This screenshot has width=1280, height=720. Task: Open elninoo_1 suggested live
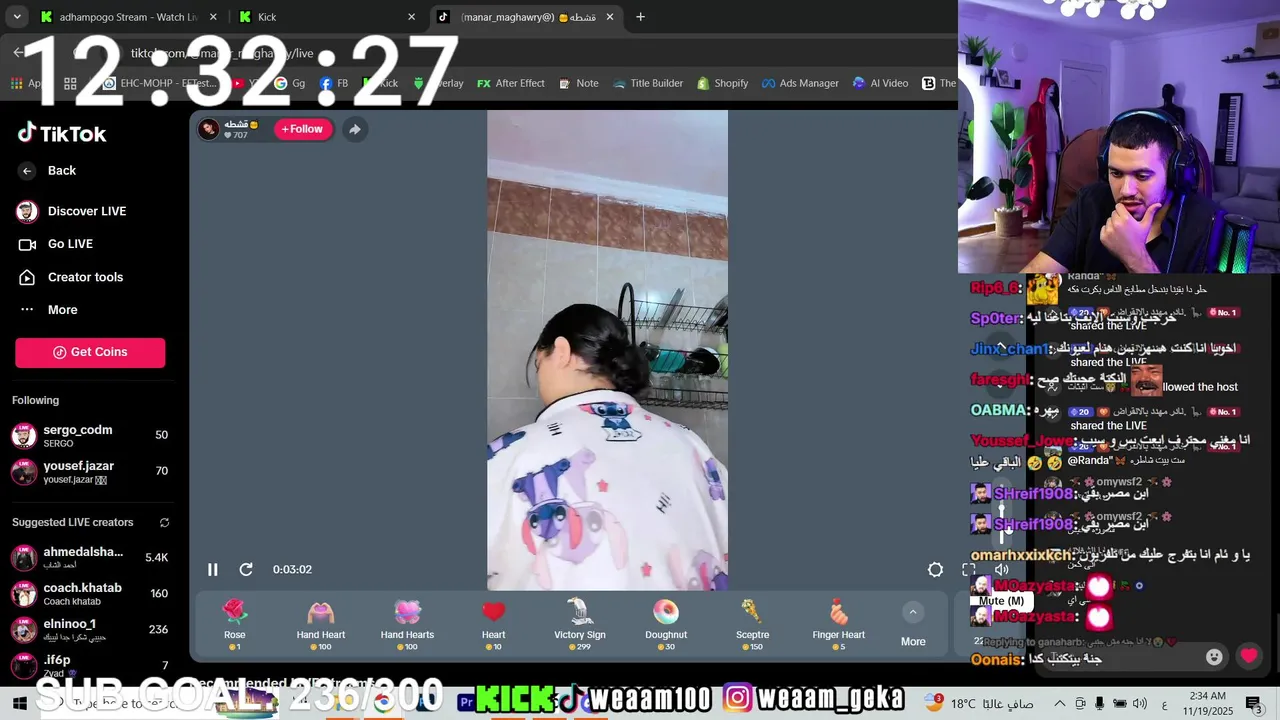click(90, 629)
